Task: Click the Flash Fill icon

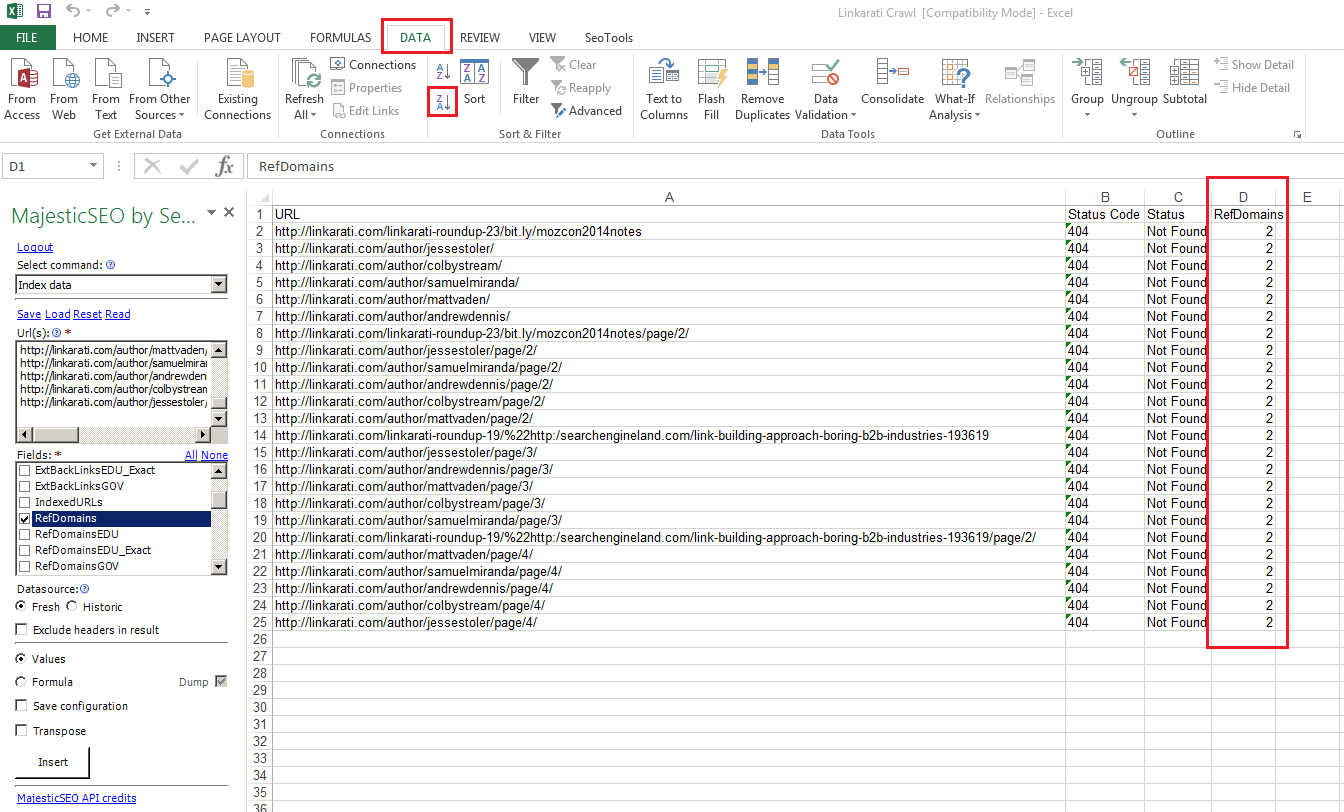Action: pos(712,74)
